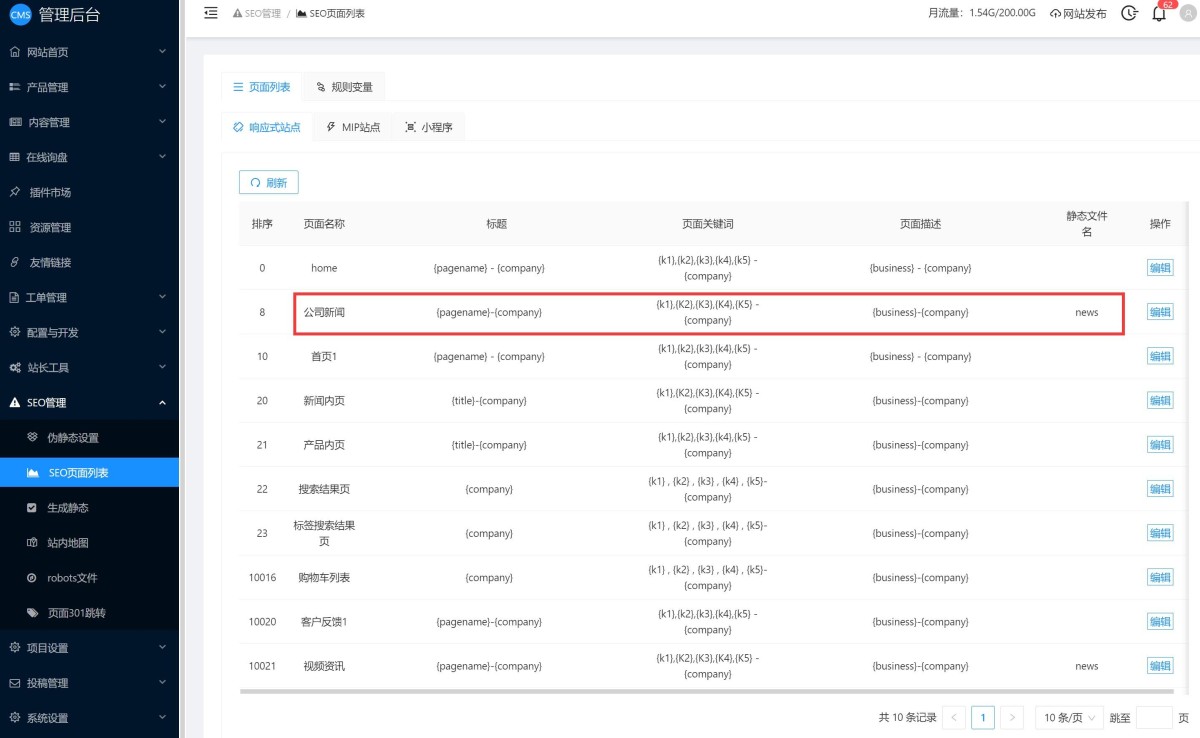Collapse the sidebar via the hamburger icon
Screen dimensions: 1200x738
[x=210, y=13]
